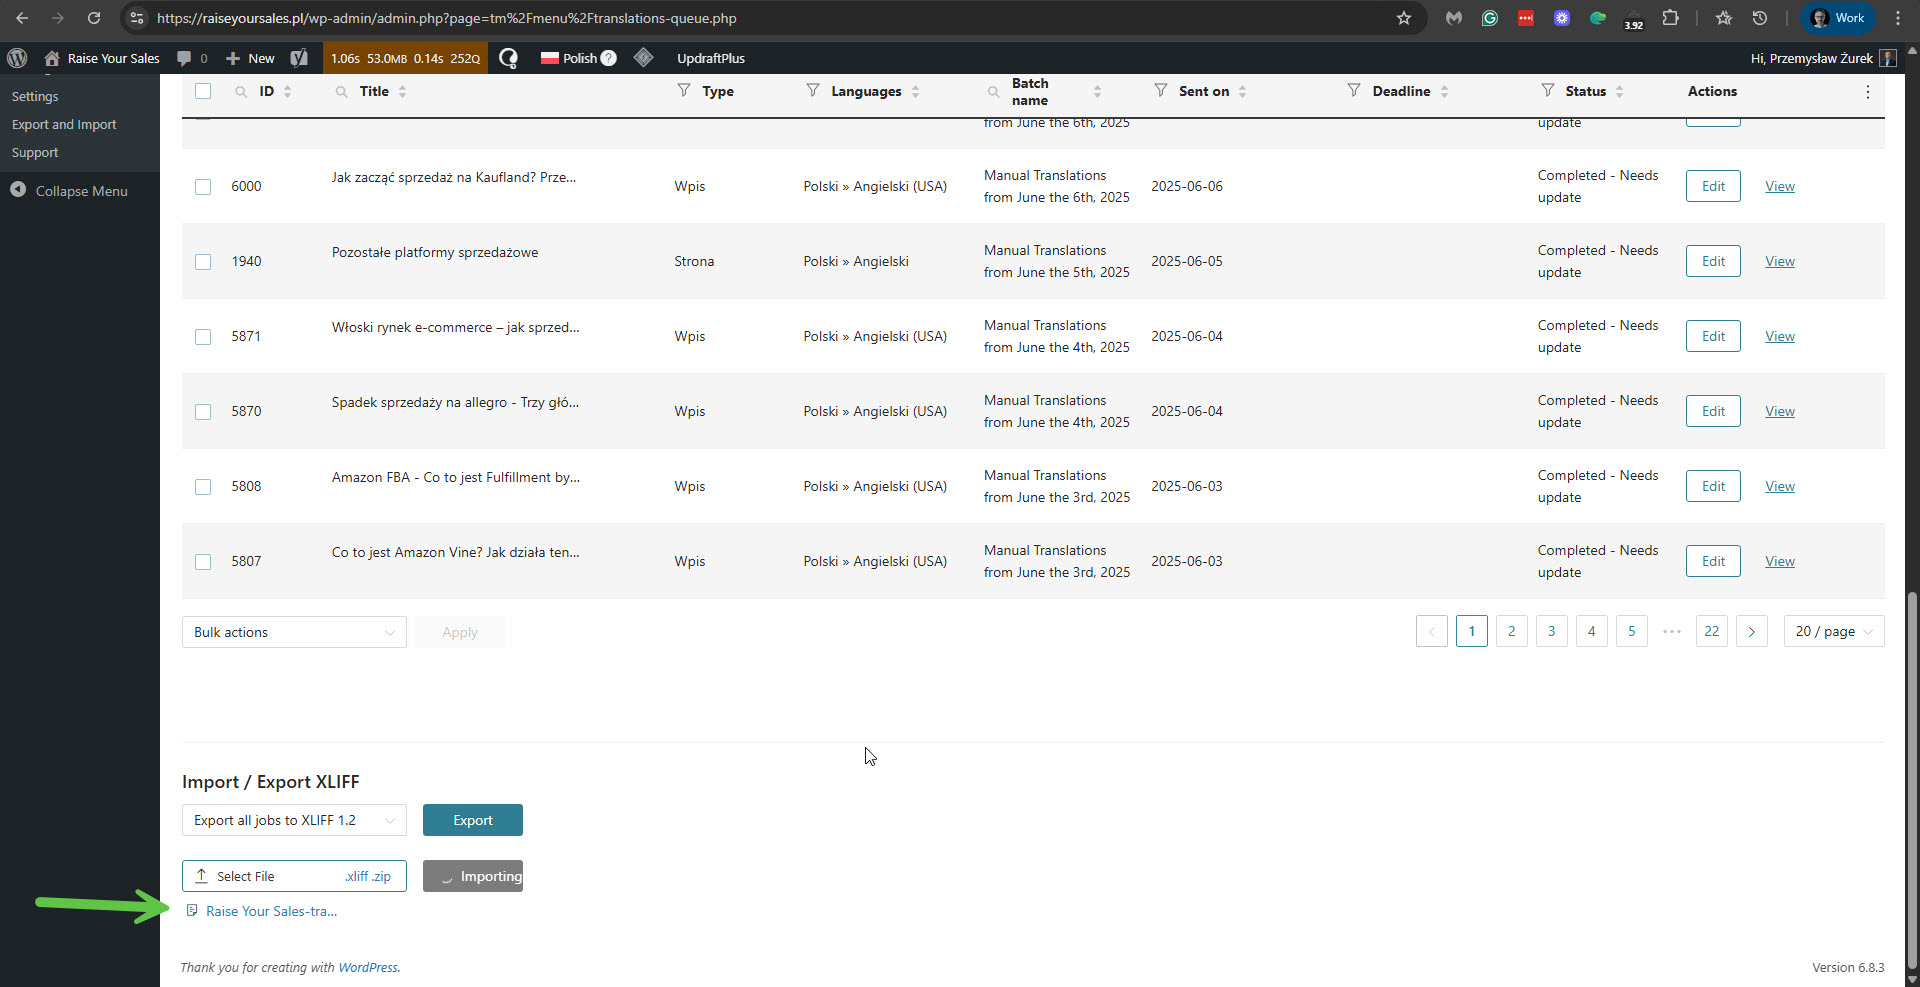Go to pagination page 22
Screen dimensions: 1920x987
(1711, 631)
